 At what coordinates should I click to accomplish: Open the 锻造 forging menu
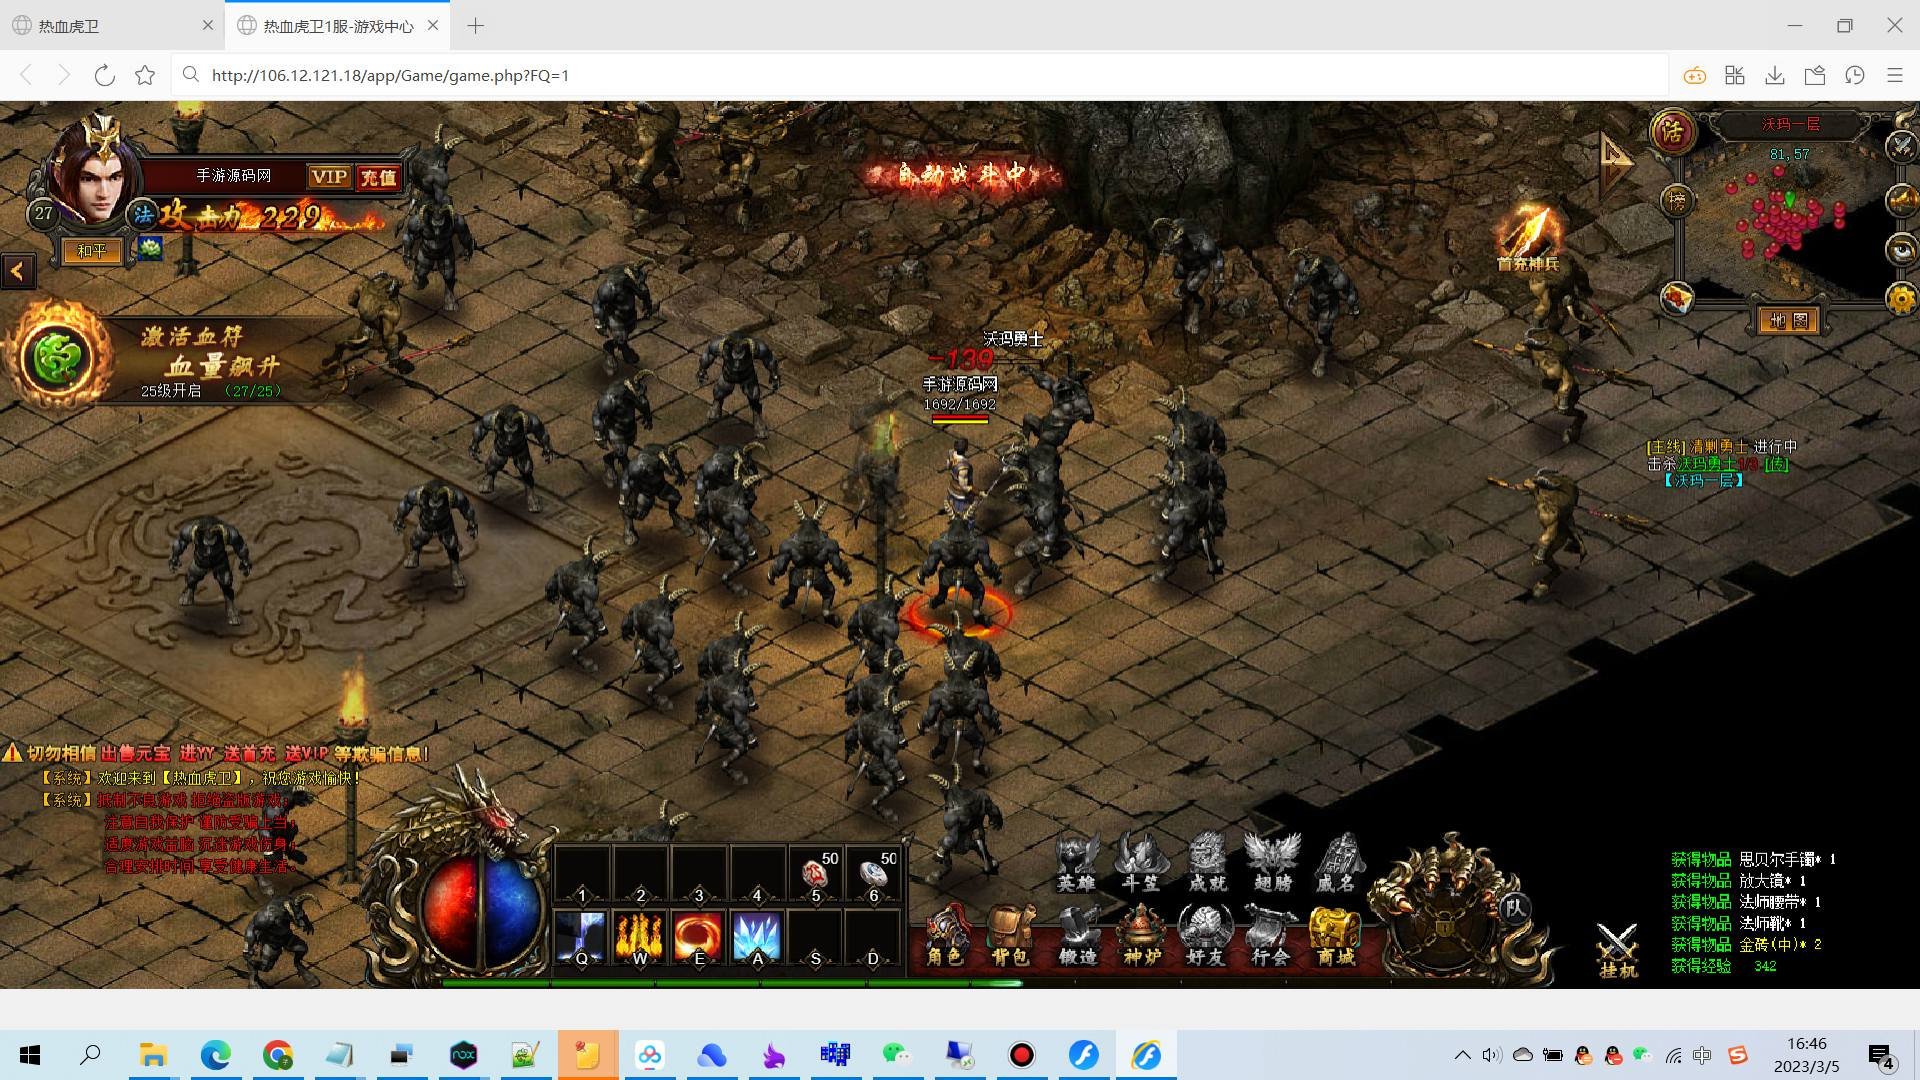(x=1077, y=935)
